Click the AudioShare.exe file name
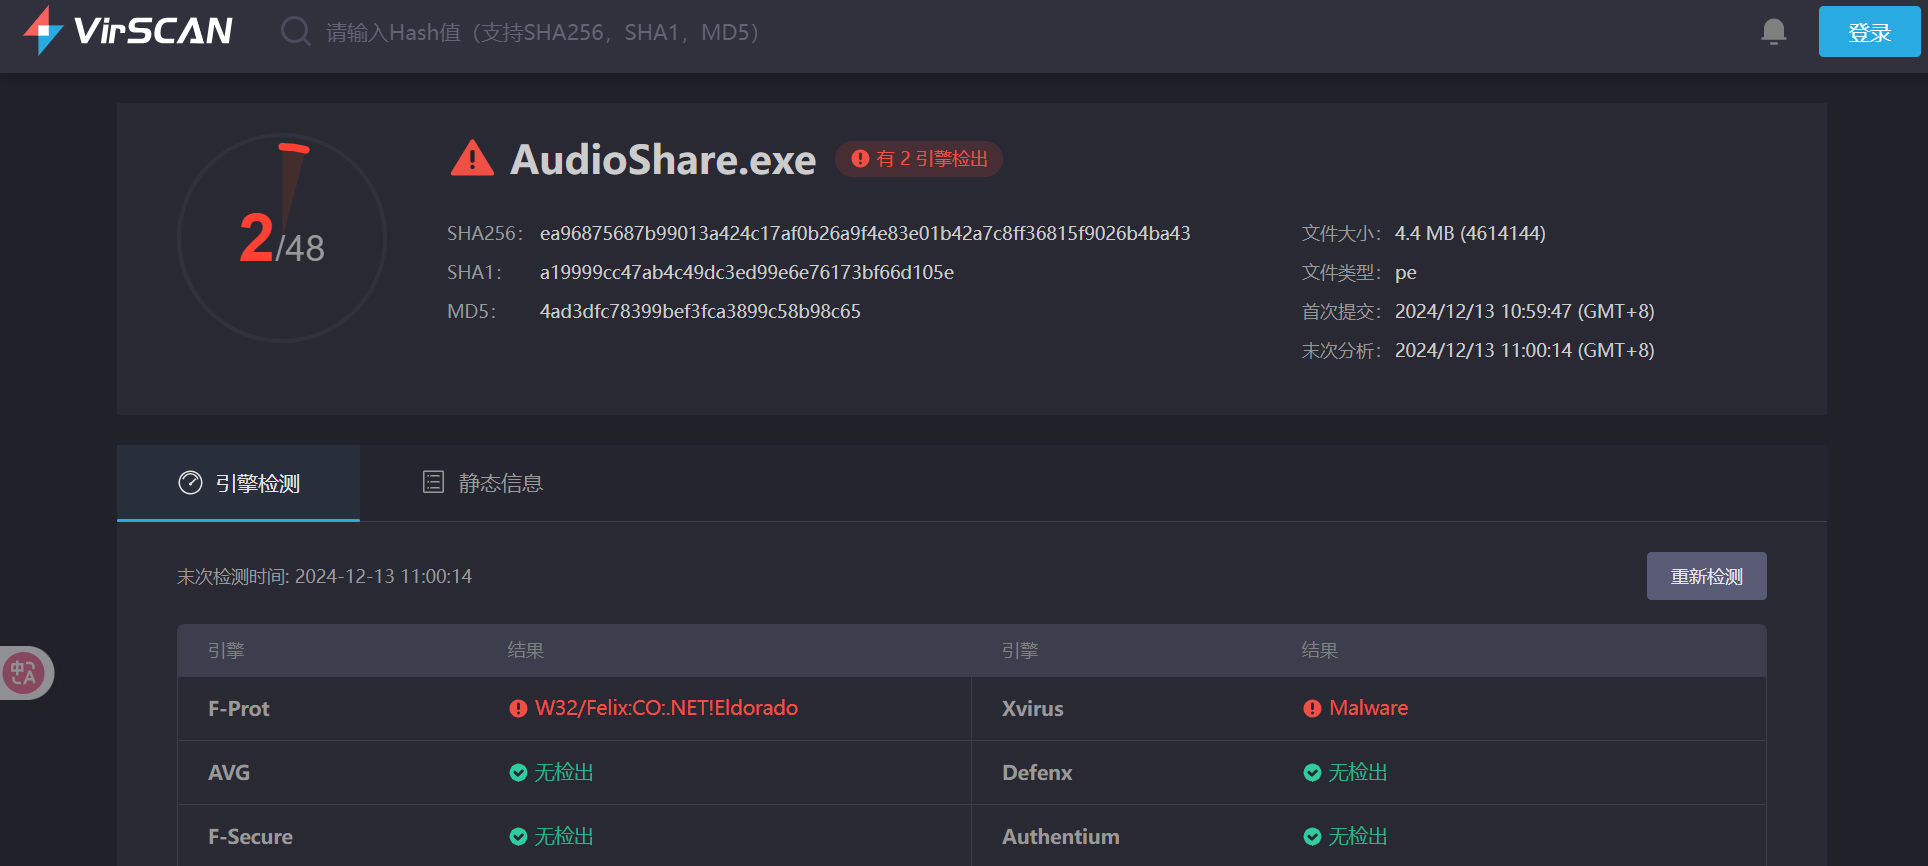1928x866 pixels. [663, 159]
